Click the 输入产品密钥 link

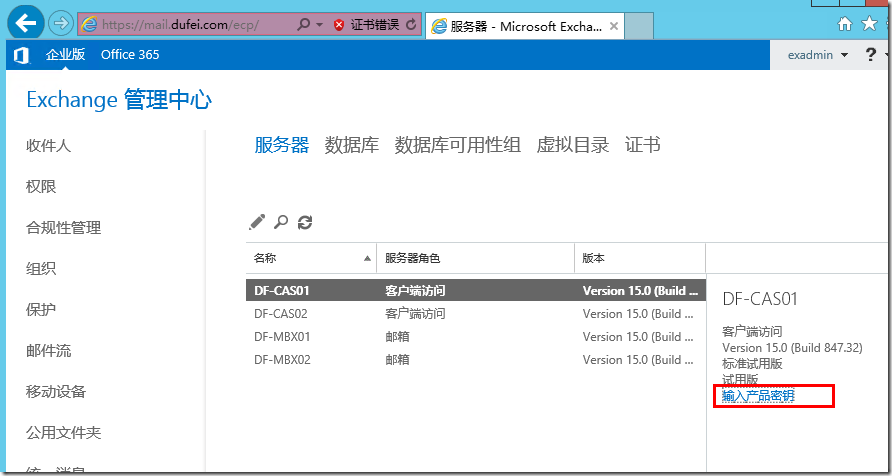(x=758, y=396)
